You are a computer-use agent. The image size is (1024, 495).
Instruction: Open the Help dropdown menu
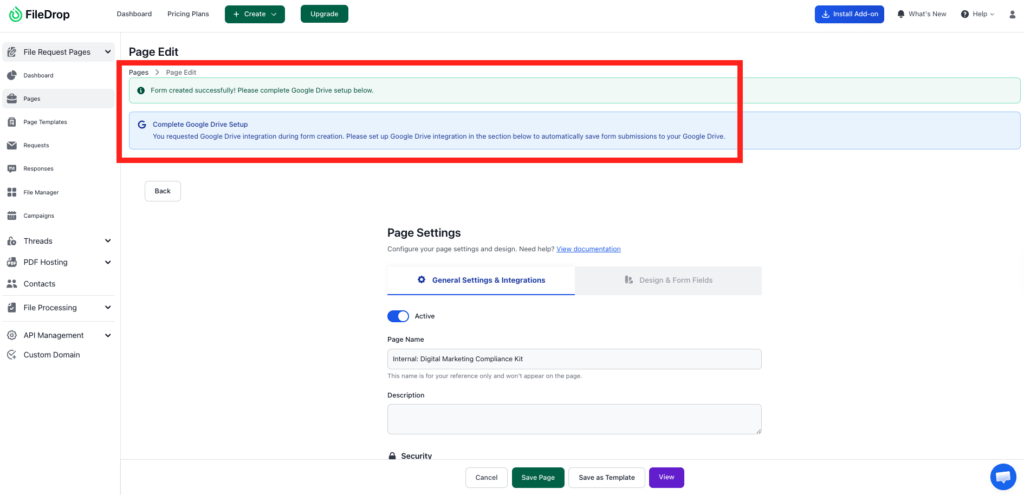coord(978,14)
